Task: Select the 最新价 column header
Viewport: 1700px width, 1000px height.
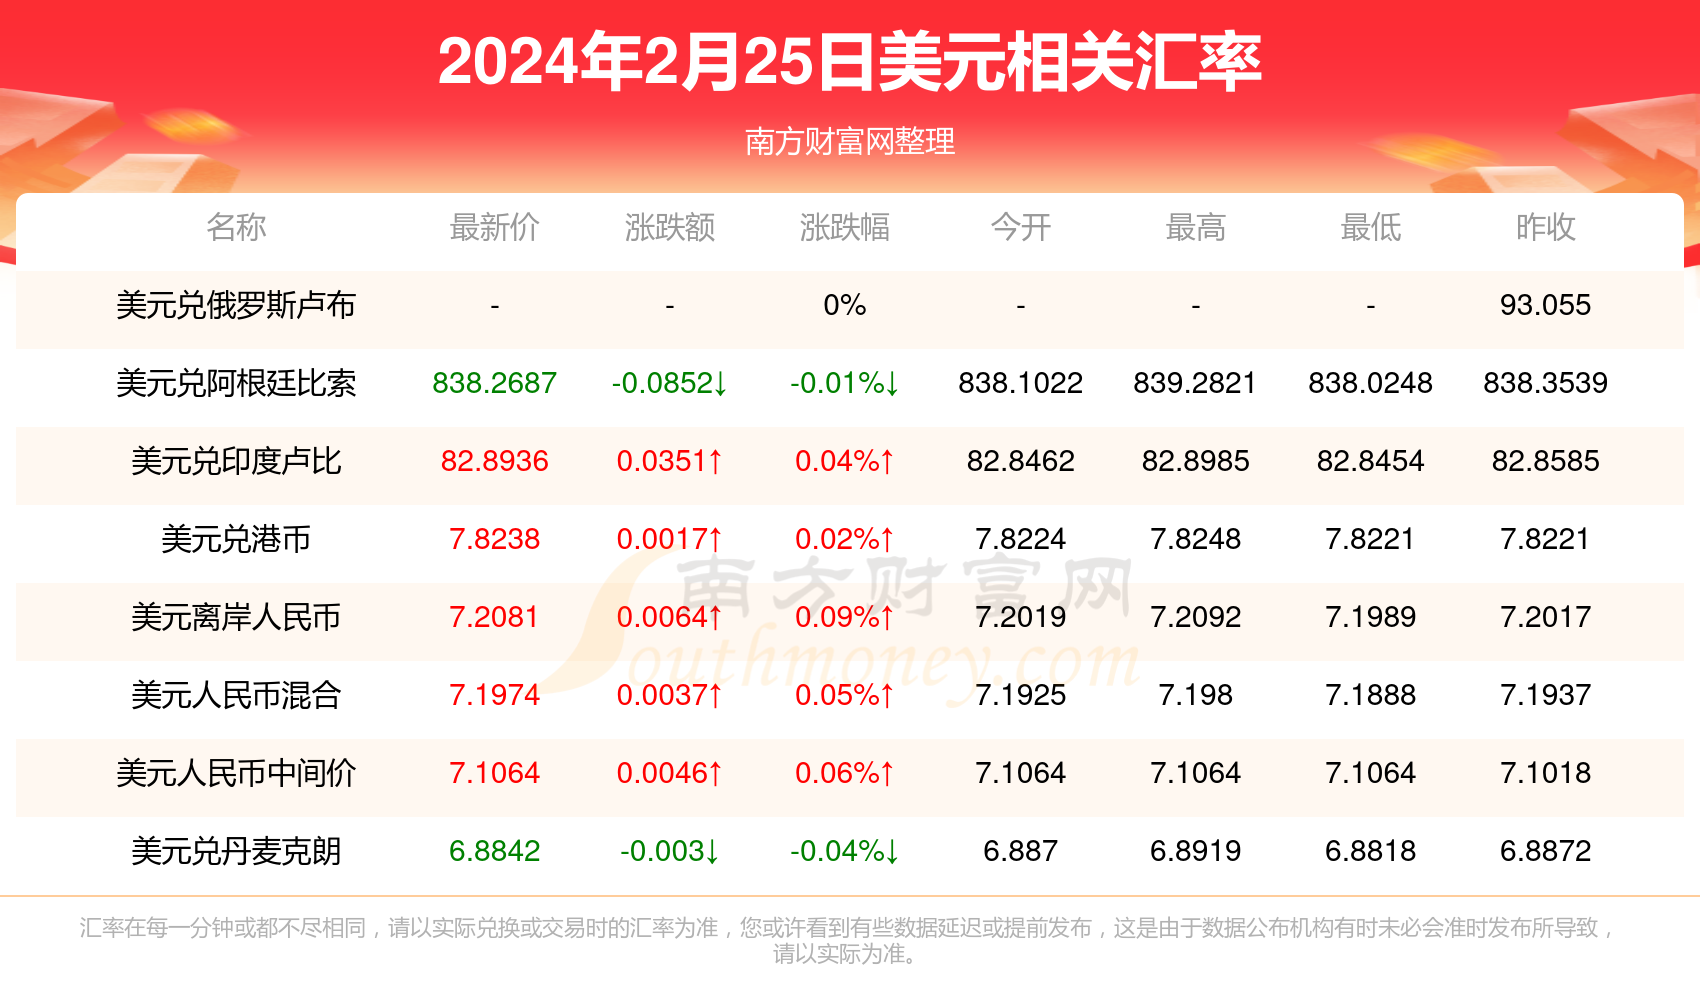Action: point(495,228)
